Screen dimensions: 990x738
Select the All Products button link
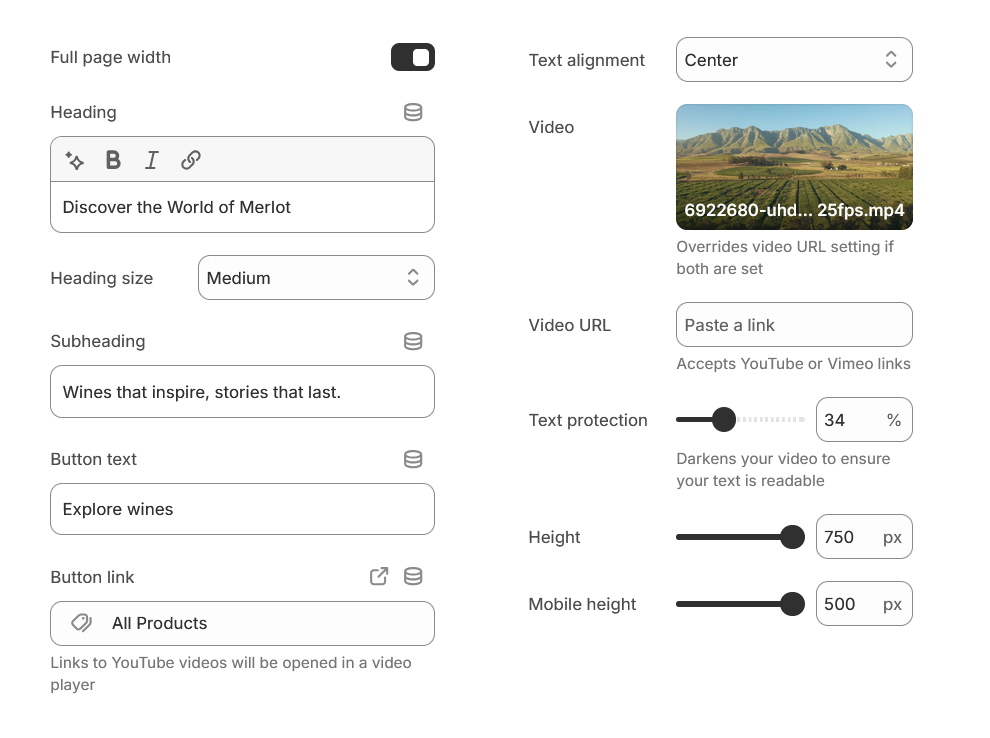coord(242,623)
